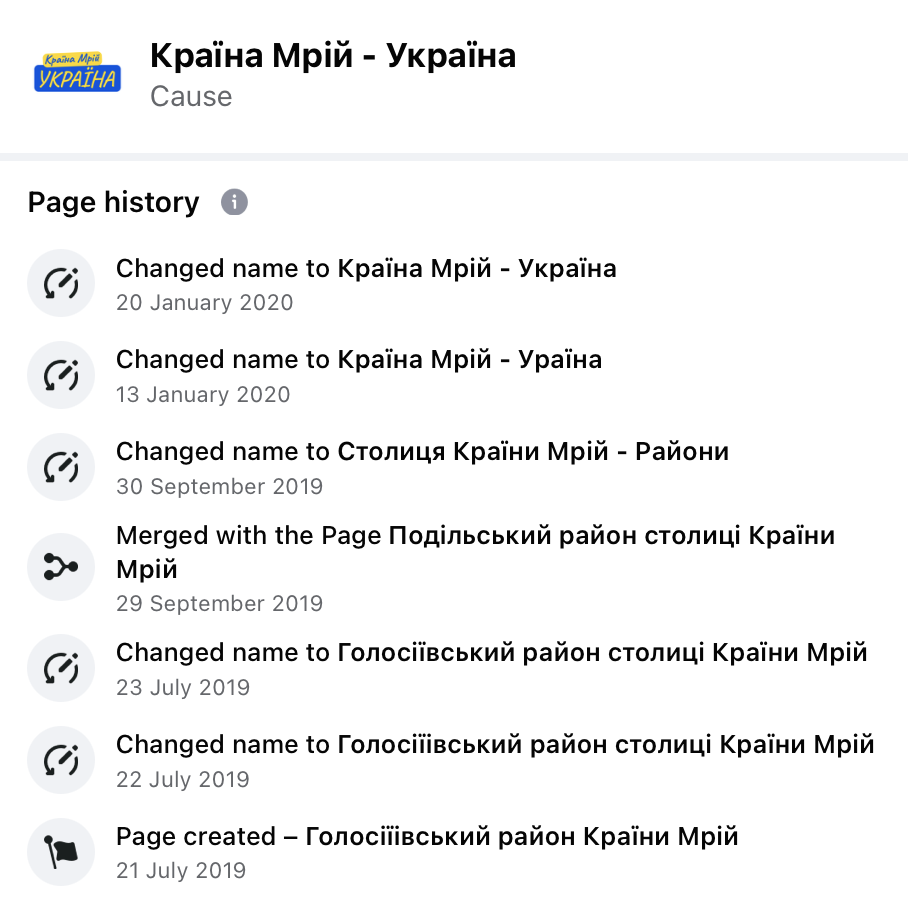Click the rename icon dated 22 July 2019
Screen dimensions: 908x898
point(61,760)
